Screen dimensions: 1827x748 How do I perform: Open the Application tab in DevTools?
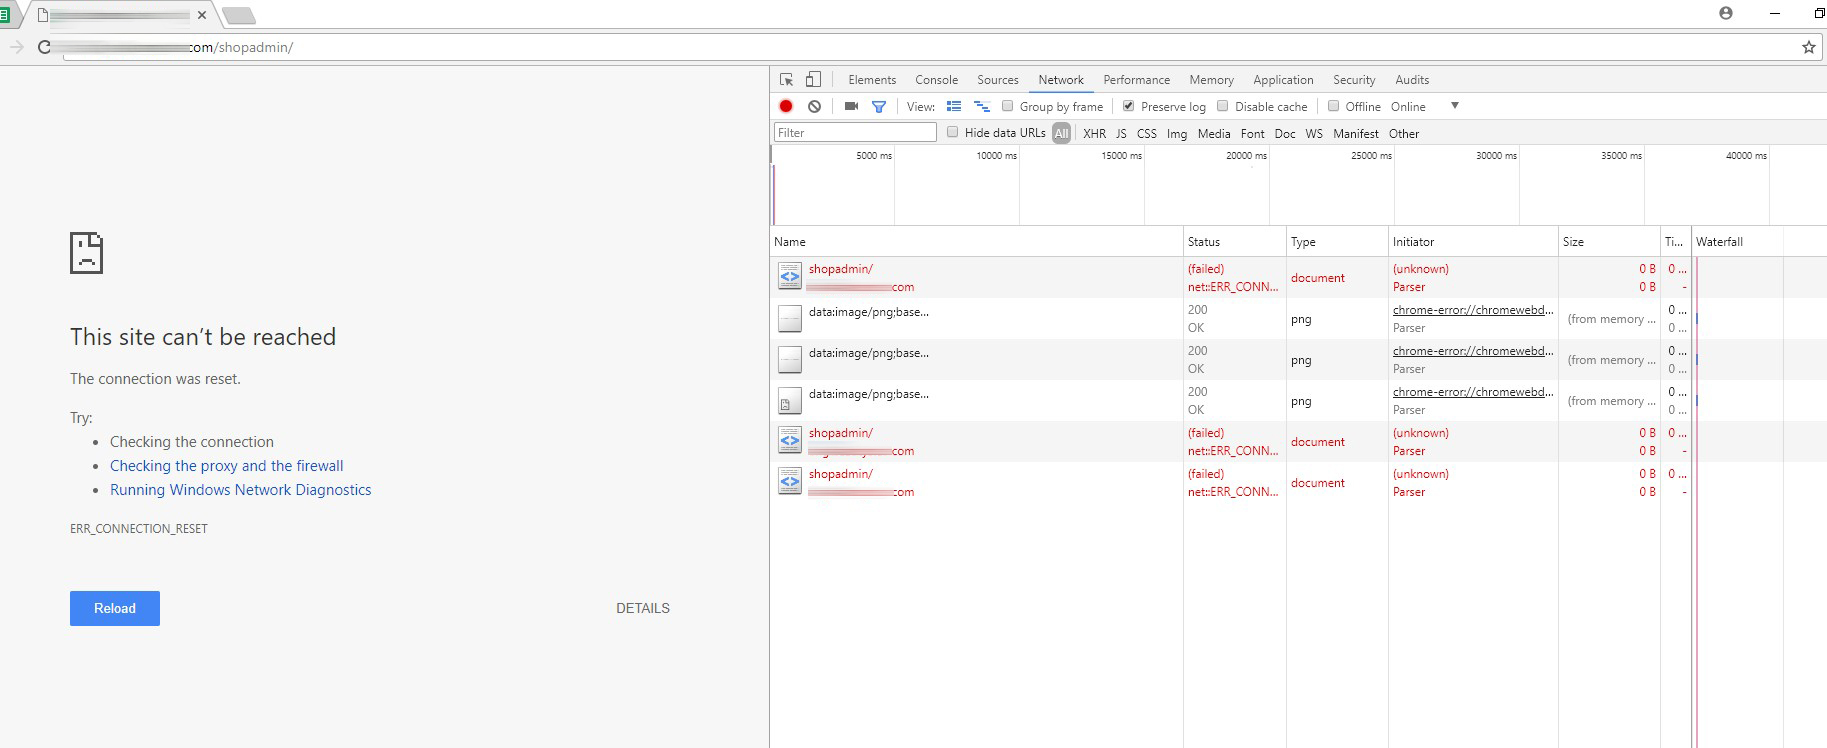point(1283,80)
